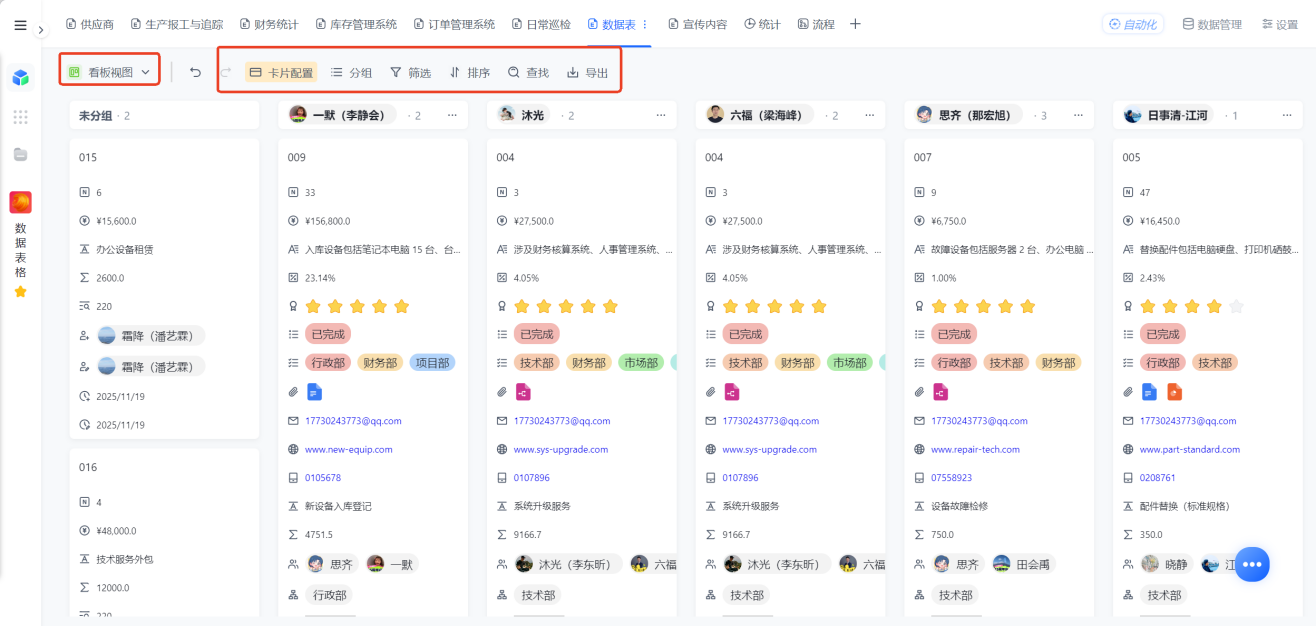Open the 统计 tab

(762, 24)
